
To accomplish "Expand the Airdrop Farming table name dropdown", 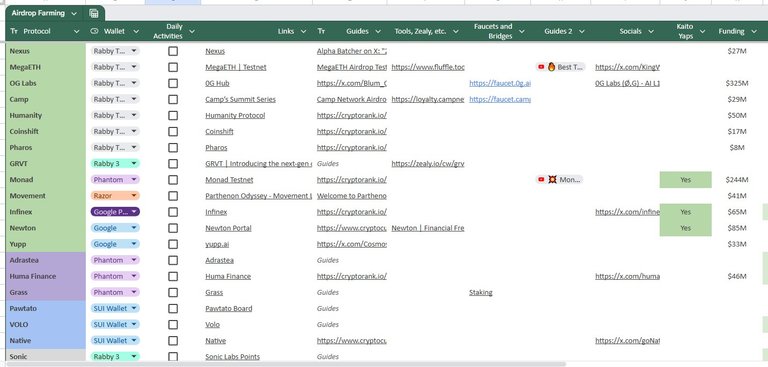I will [x=74, y=14].
